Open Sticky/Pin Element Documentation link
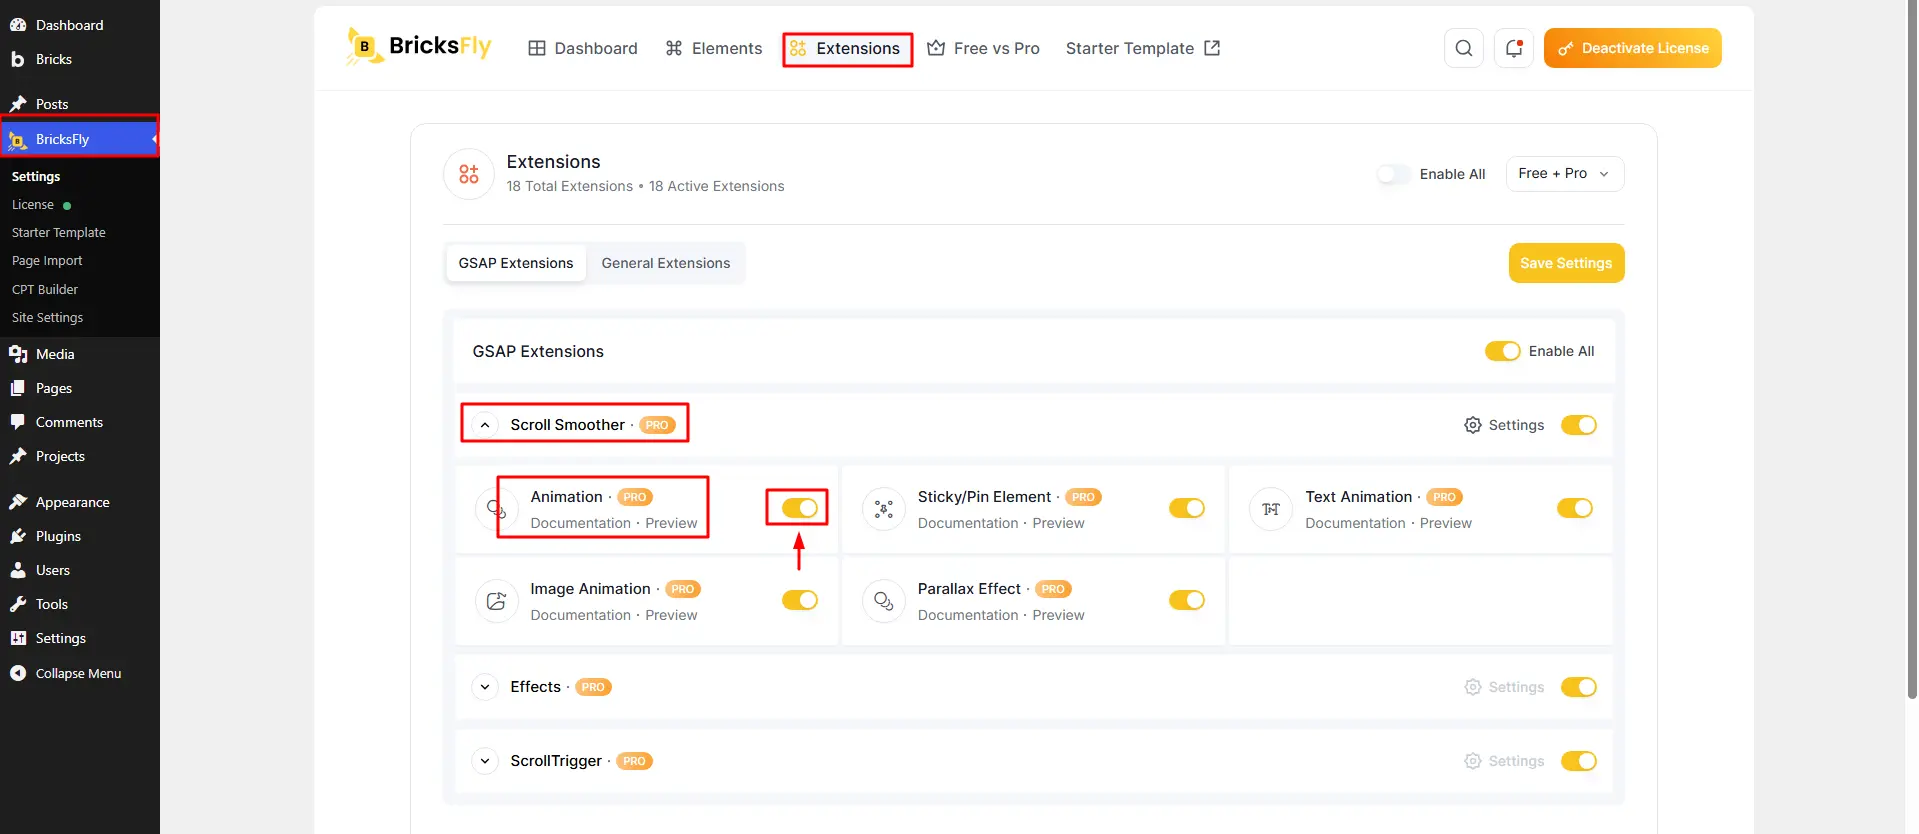The height and width of the screenshot is (834, 1919). [x=968, y=523]
